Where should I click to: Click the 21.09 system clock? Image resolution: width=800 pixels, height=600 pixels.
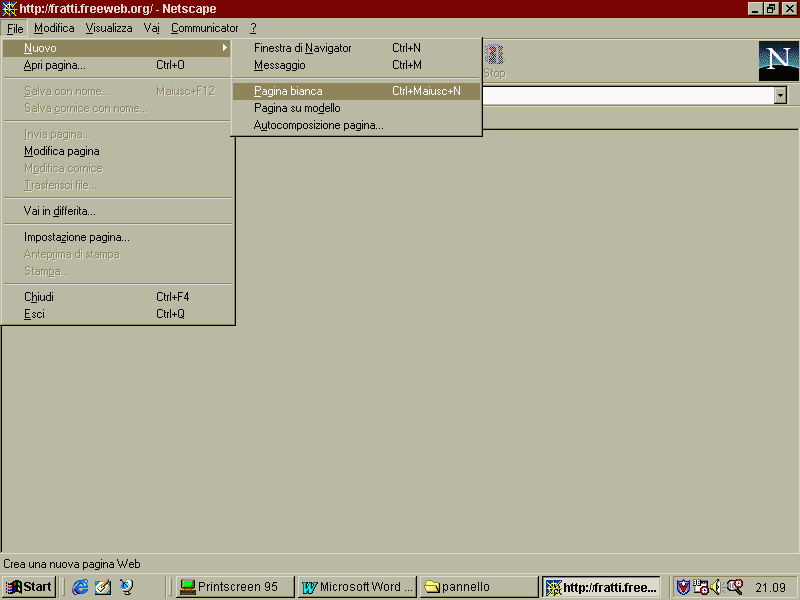coord(770,588)
